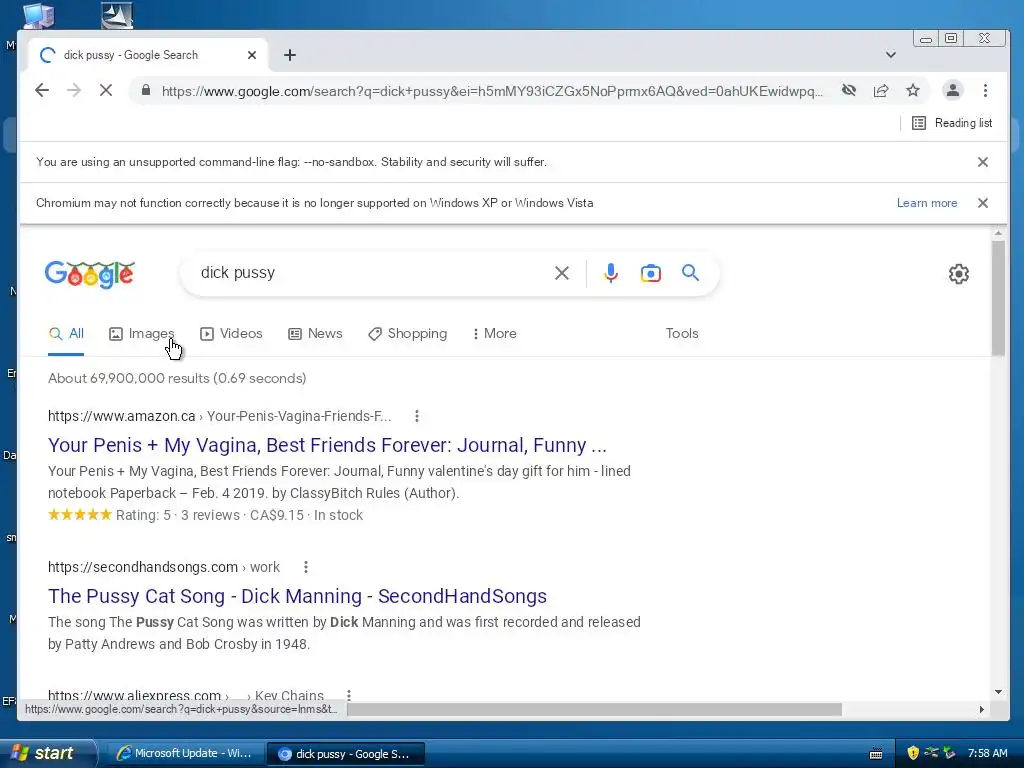Select the All results tab

(66, 334)
